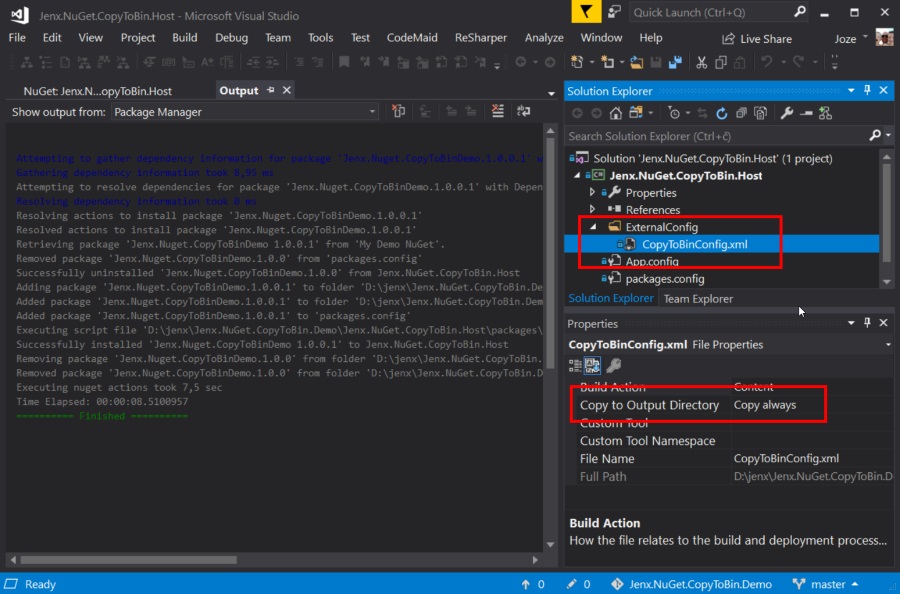Viewport: 900px width, 594px height.
Task: Click Pending Changes Filter clock icon
Action: pos(674,114)
